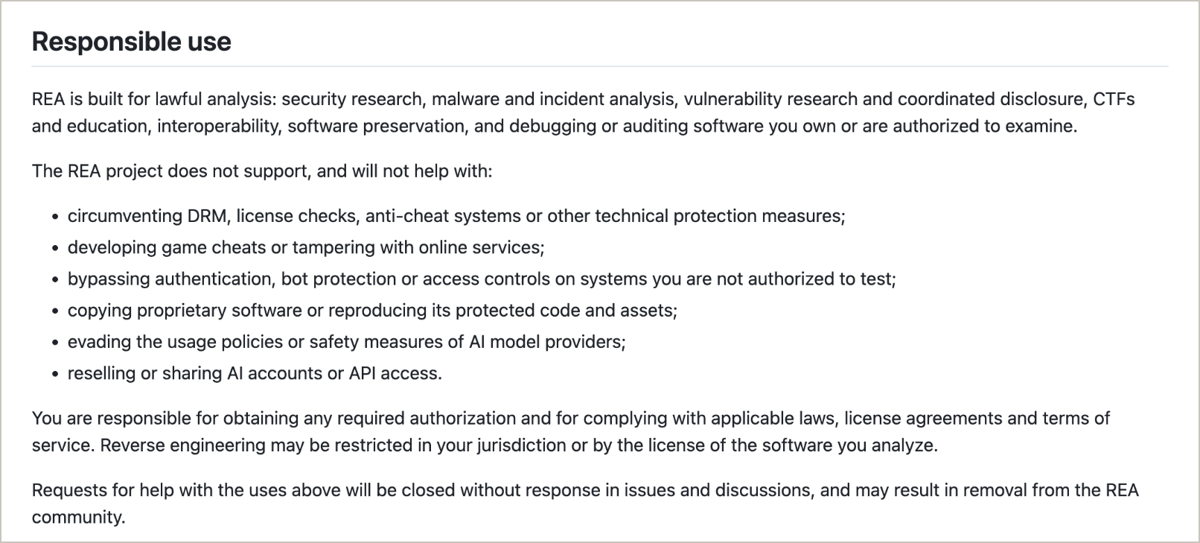Click the "Responsible use" heading
This screenshot has width=1200, height=543.
click(131, 42)
